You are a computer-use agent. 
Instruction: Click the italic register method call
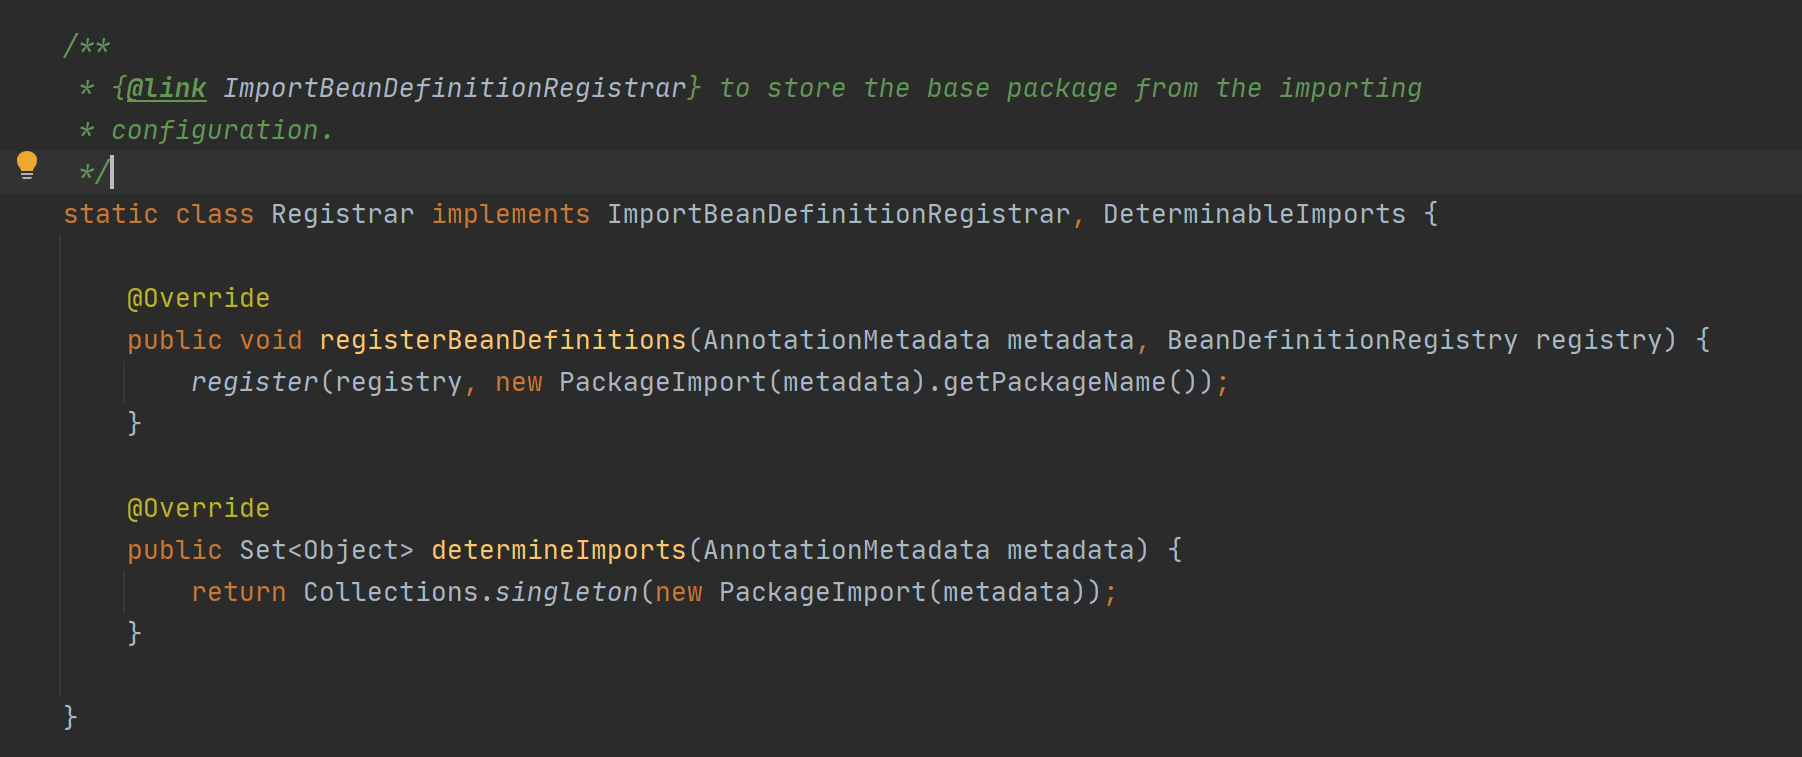(x=254, y=382)
